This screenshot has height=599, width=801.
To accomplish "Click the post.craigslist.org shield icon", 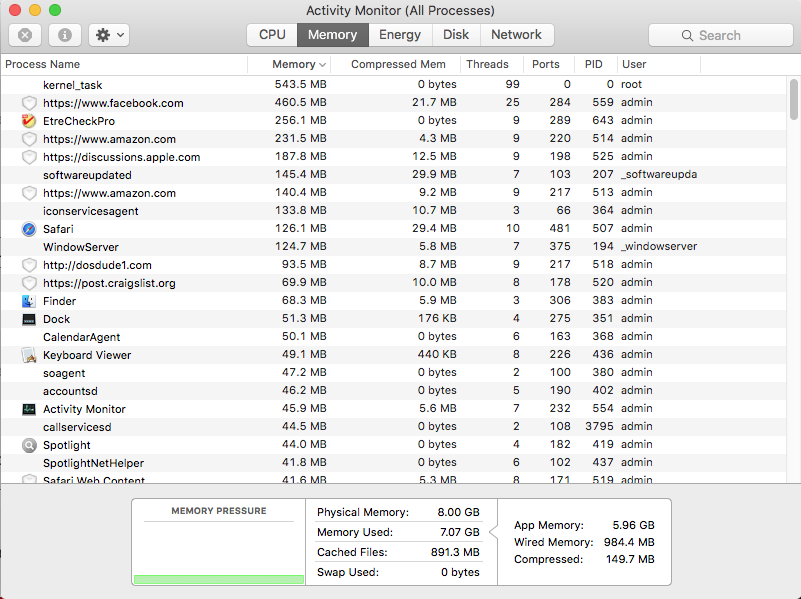I will (x=29, y=283).
